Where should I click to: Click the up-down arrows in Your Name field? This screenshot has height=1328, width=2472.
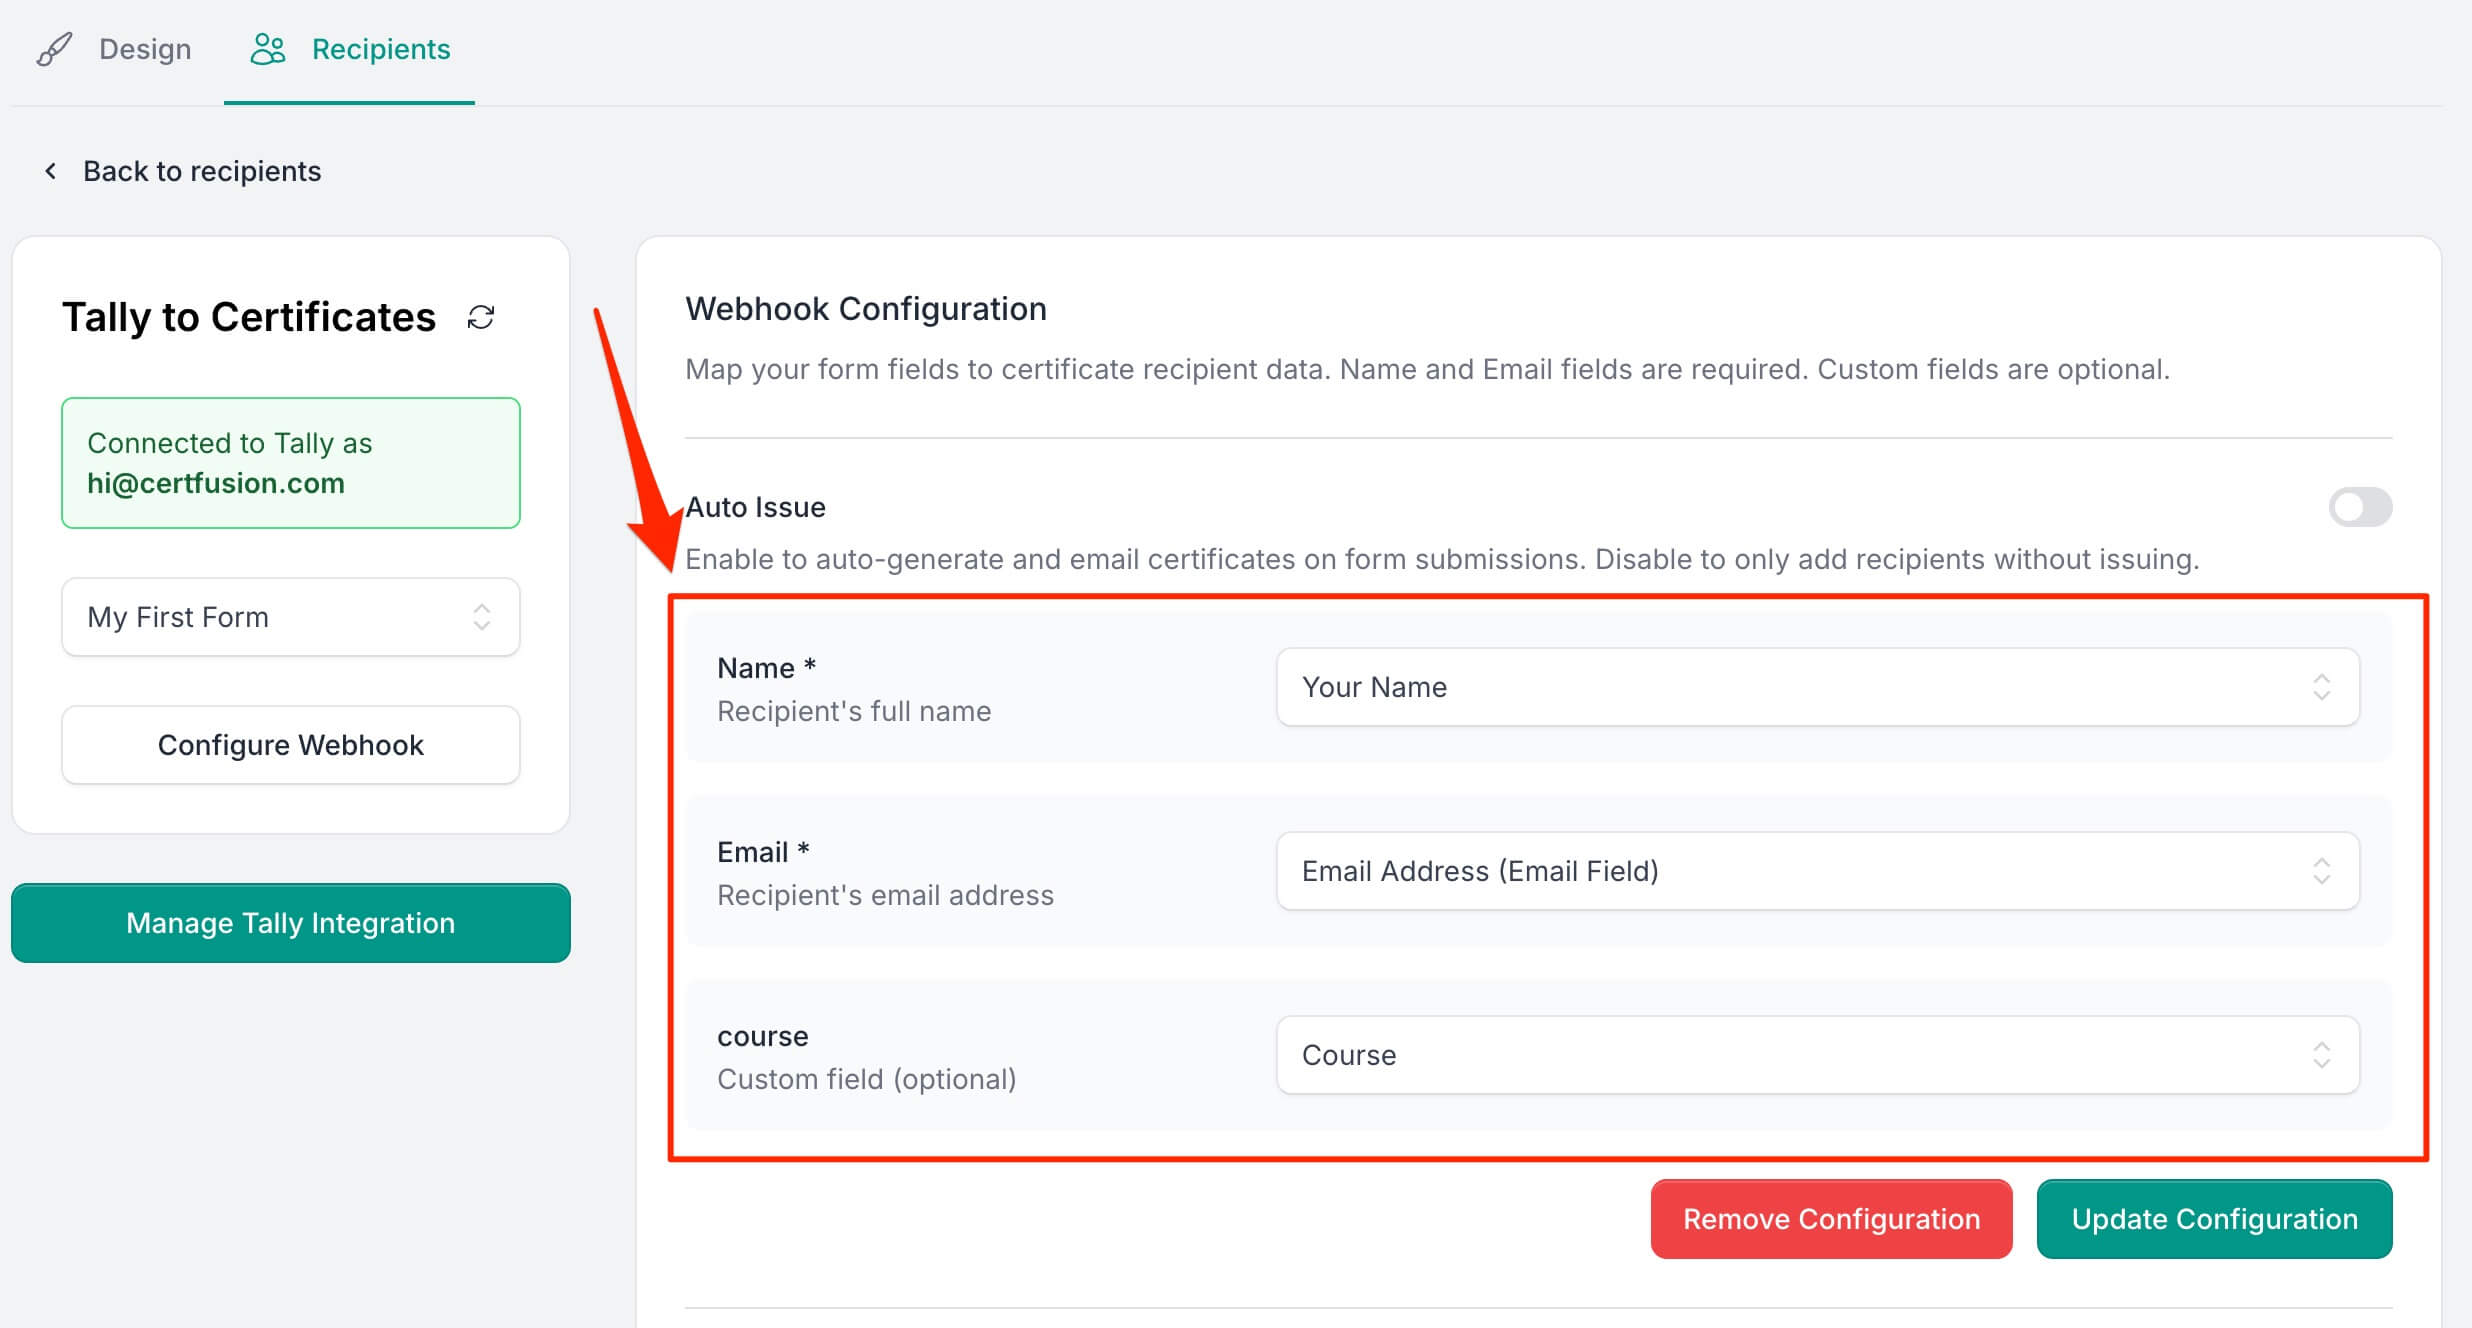[x=2321, y=687]
